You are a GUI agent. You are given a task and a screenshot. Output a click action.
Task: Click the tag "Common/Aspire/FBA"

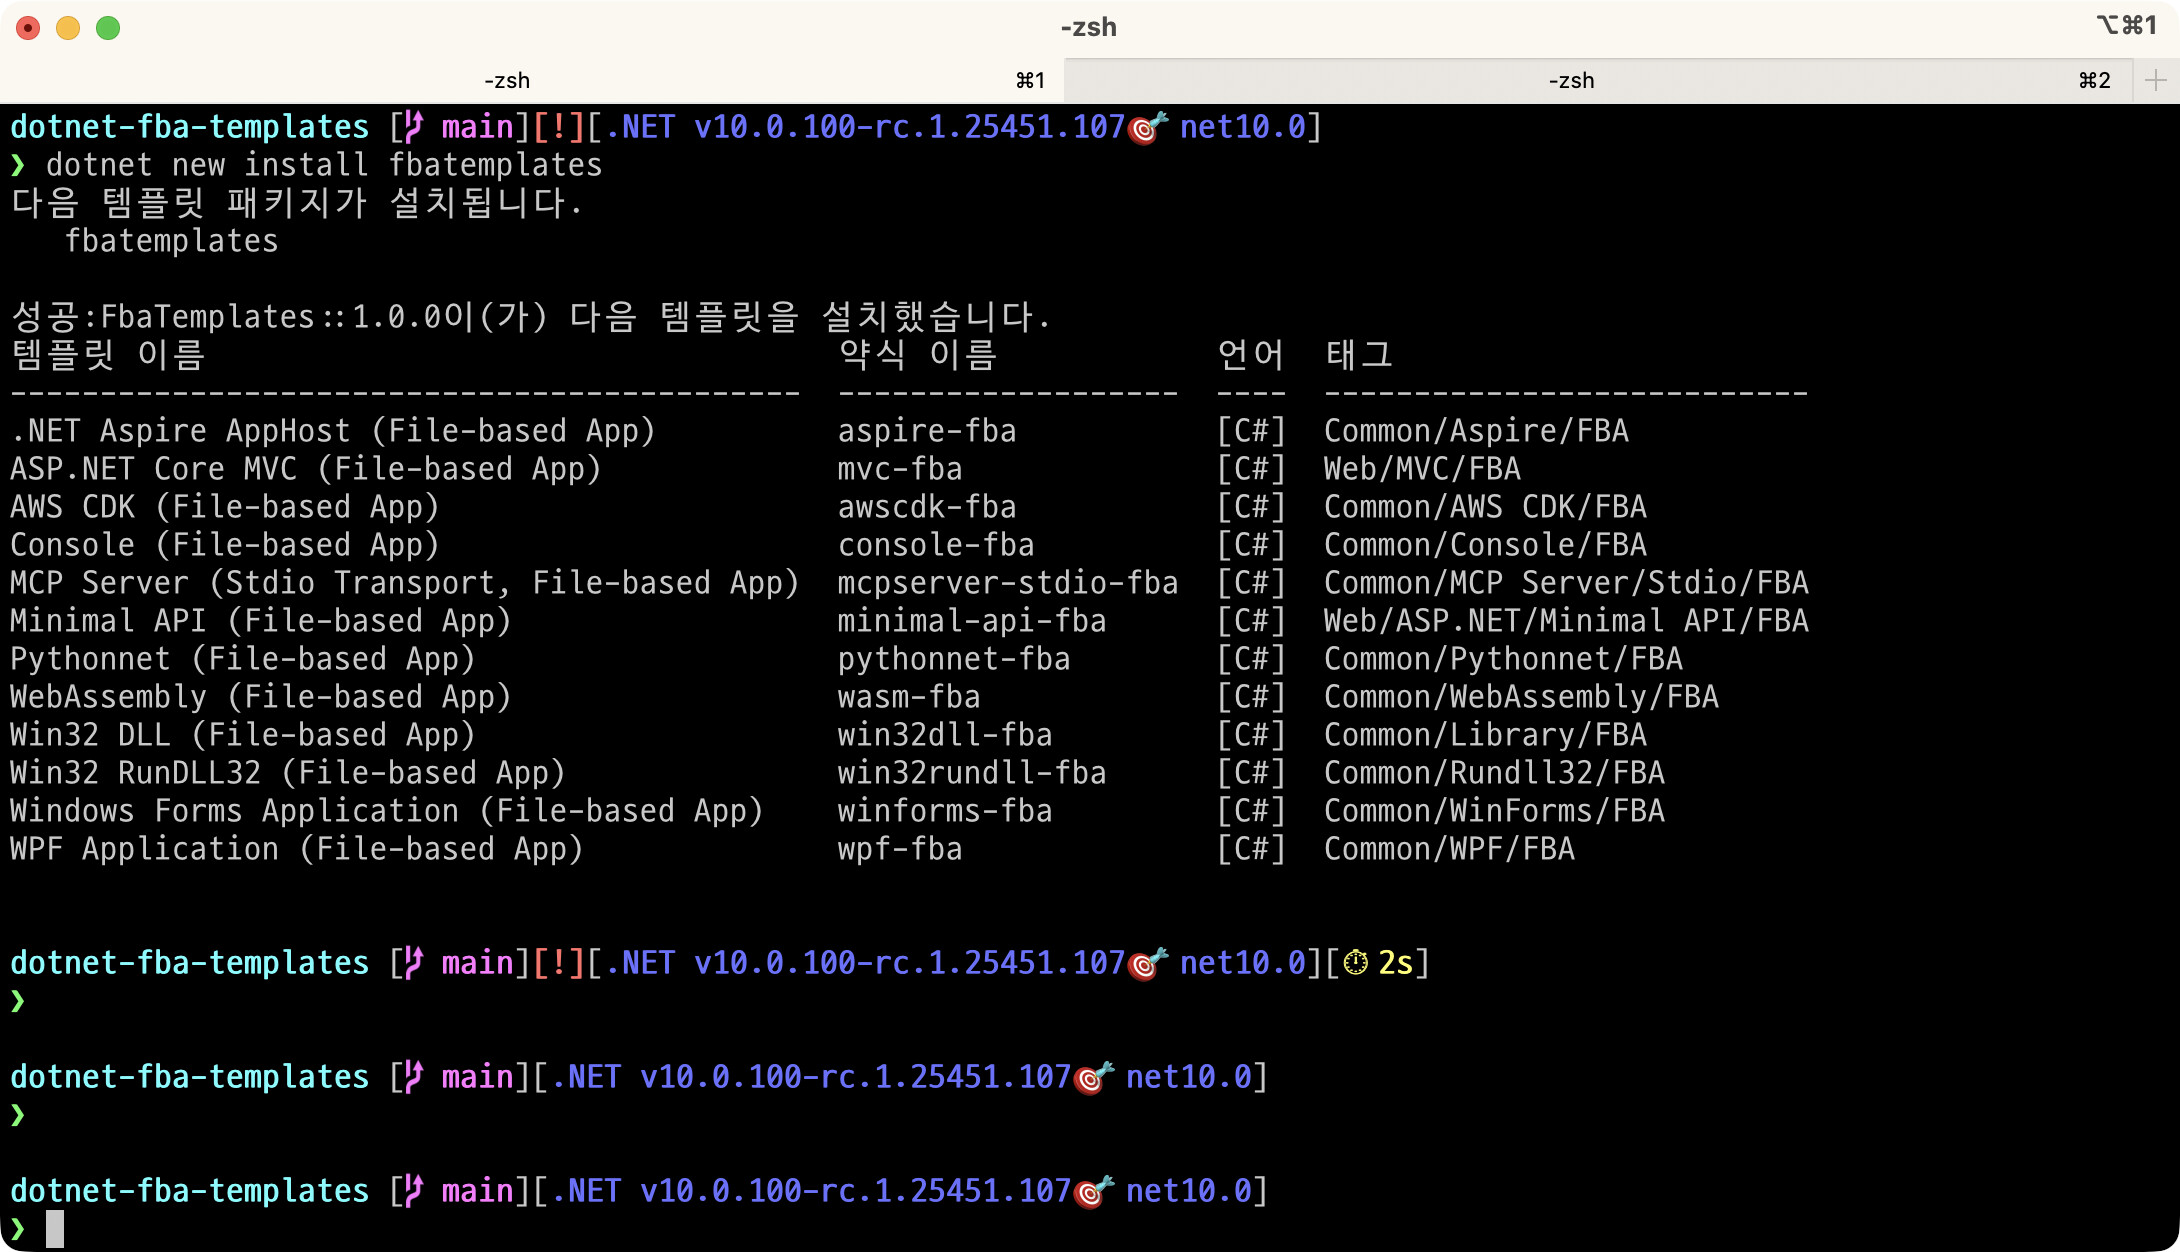[1476, 431]
